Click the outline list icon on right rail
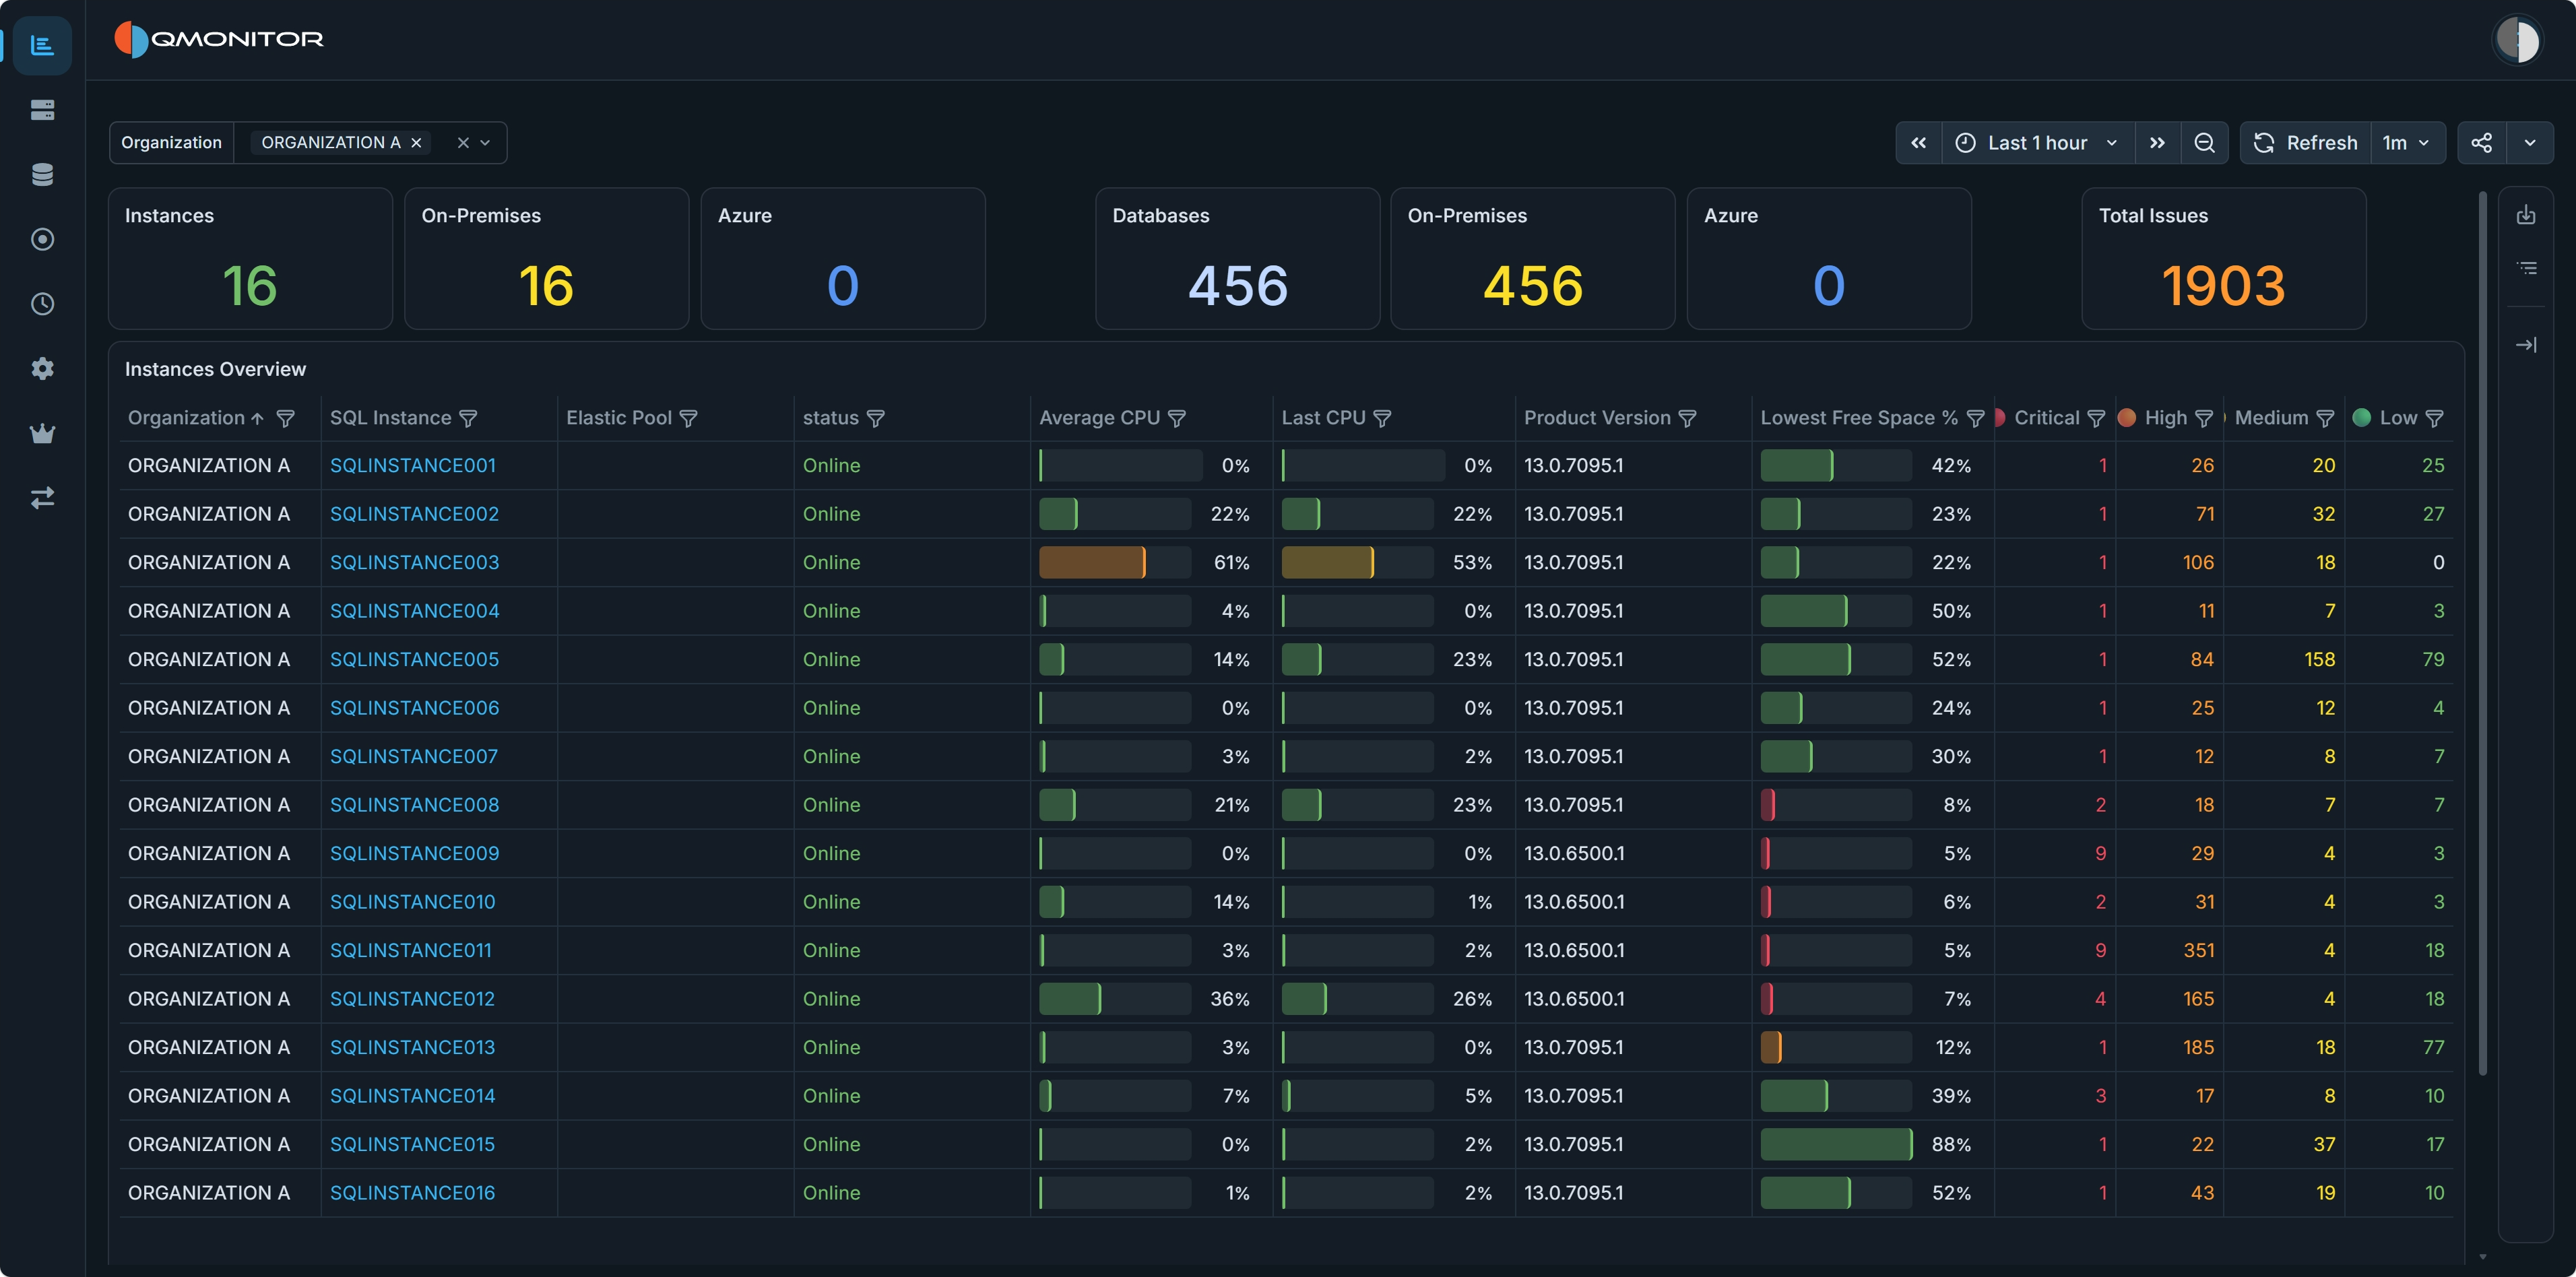Image resolution: width=2576 pixels, height=1277 pixels. click(2526, 268)
